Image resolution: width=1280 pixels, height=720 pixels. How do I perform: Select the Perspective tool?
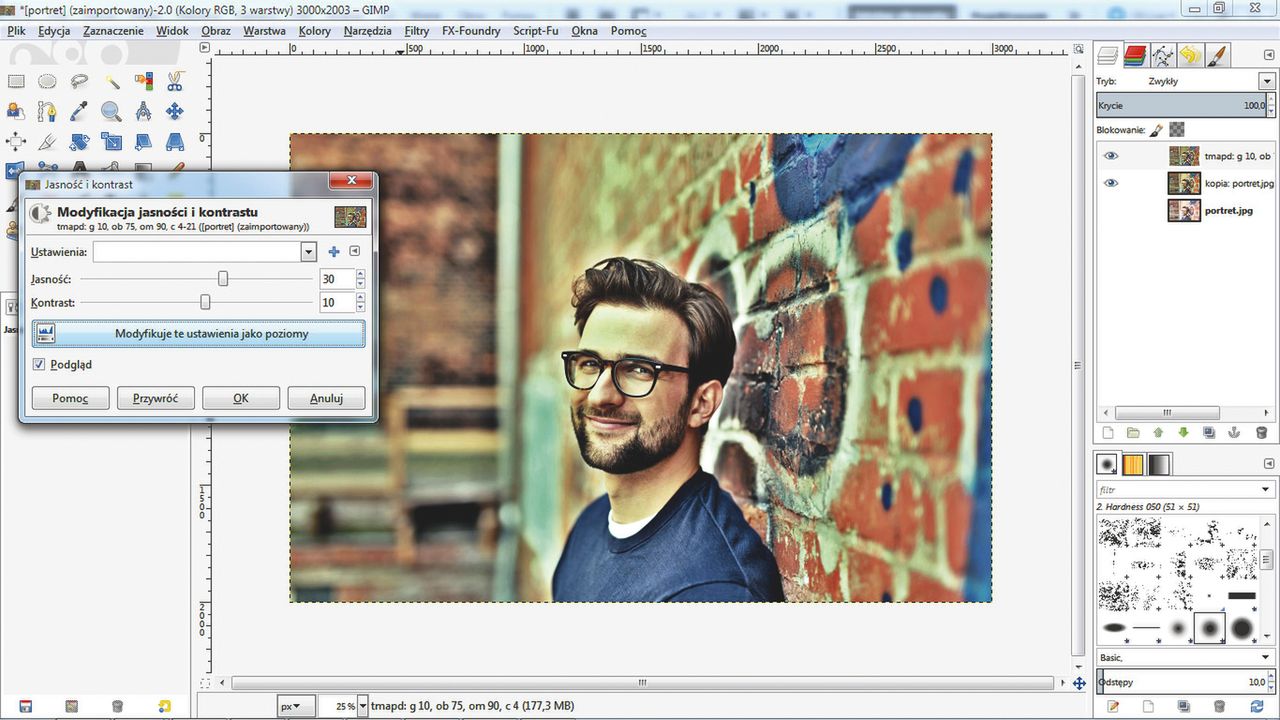click(175, 142)
